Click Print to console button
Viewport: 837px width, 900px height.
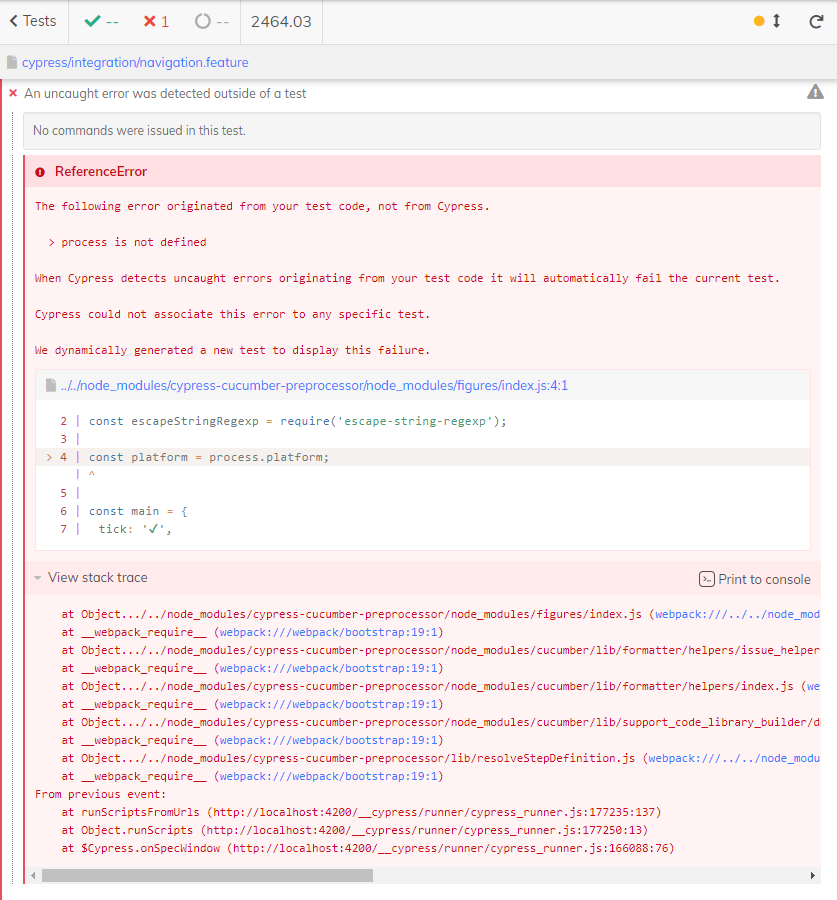[754, 579]
